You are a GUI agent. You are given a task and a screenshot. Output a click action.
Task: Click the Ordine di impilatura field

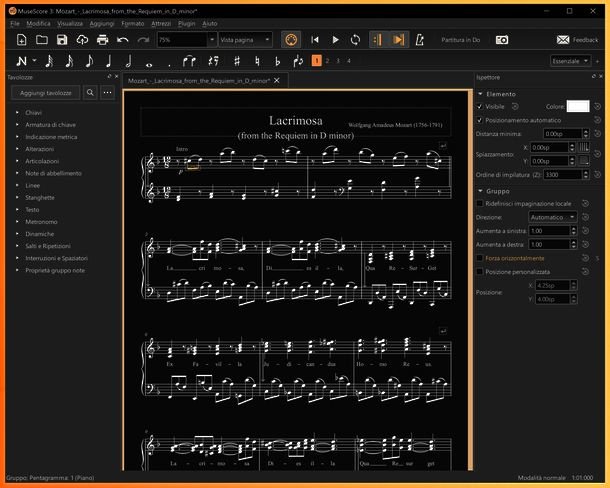[x=563, y=175]
